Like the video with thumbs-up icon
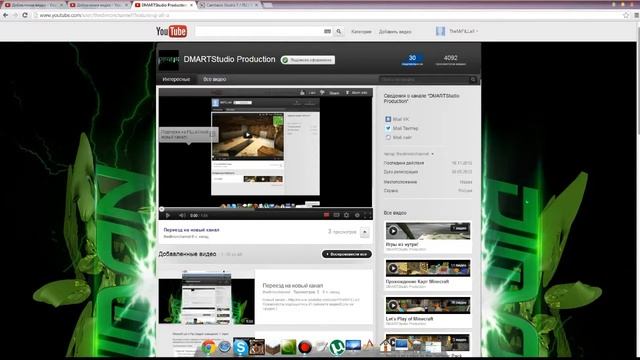Image resolution: width=640 pixels, height=360 pixels. [302, 93]
